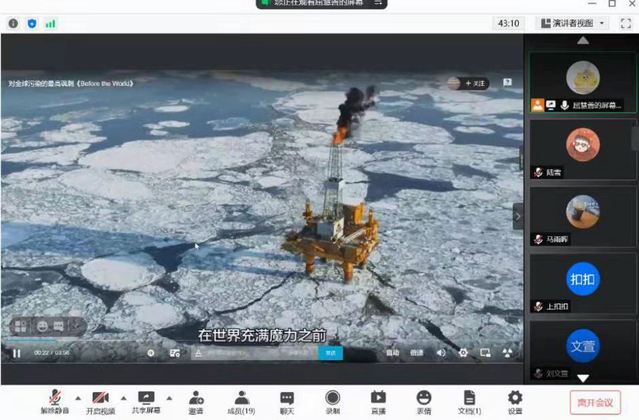Pause the video with the pause button

pyautogui.click(x=17, y=353)
